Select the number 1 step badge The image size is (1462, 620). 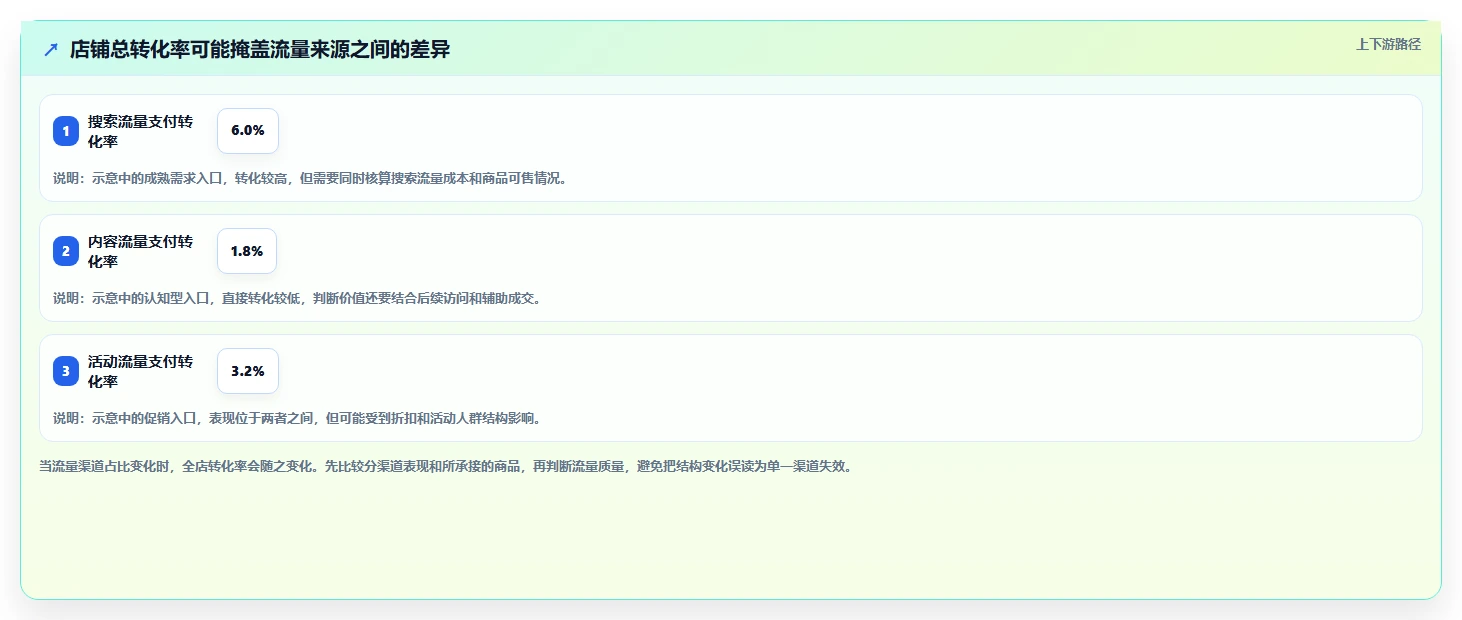click(66, 131)
